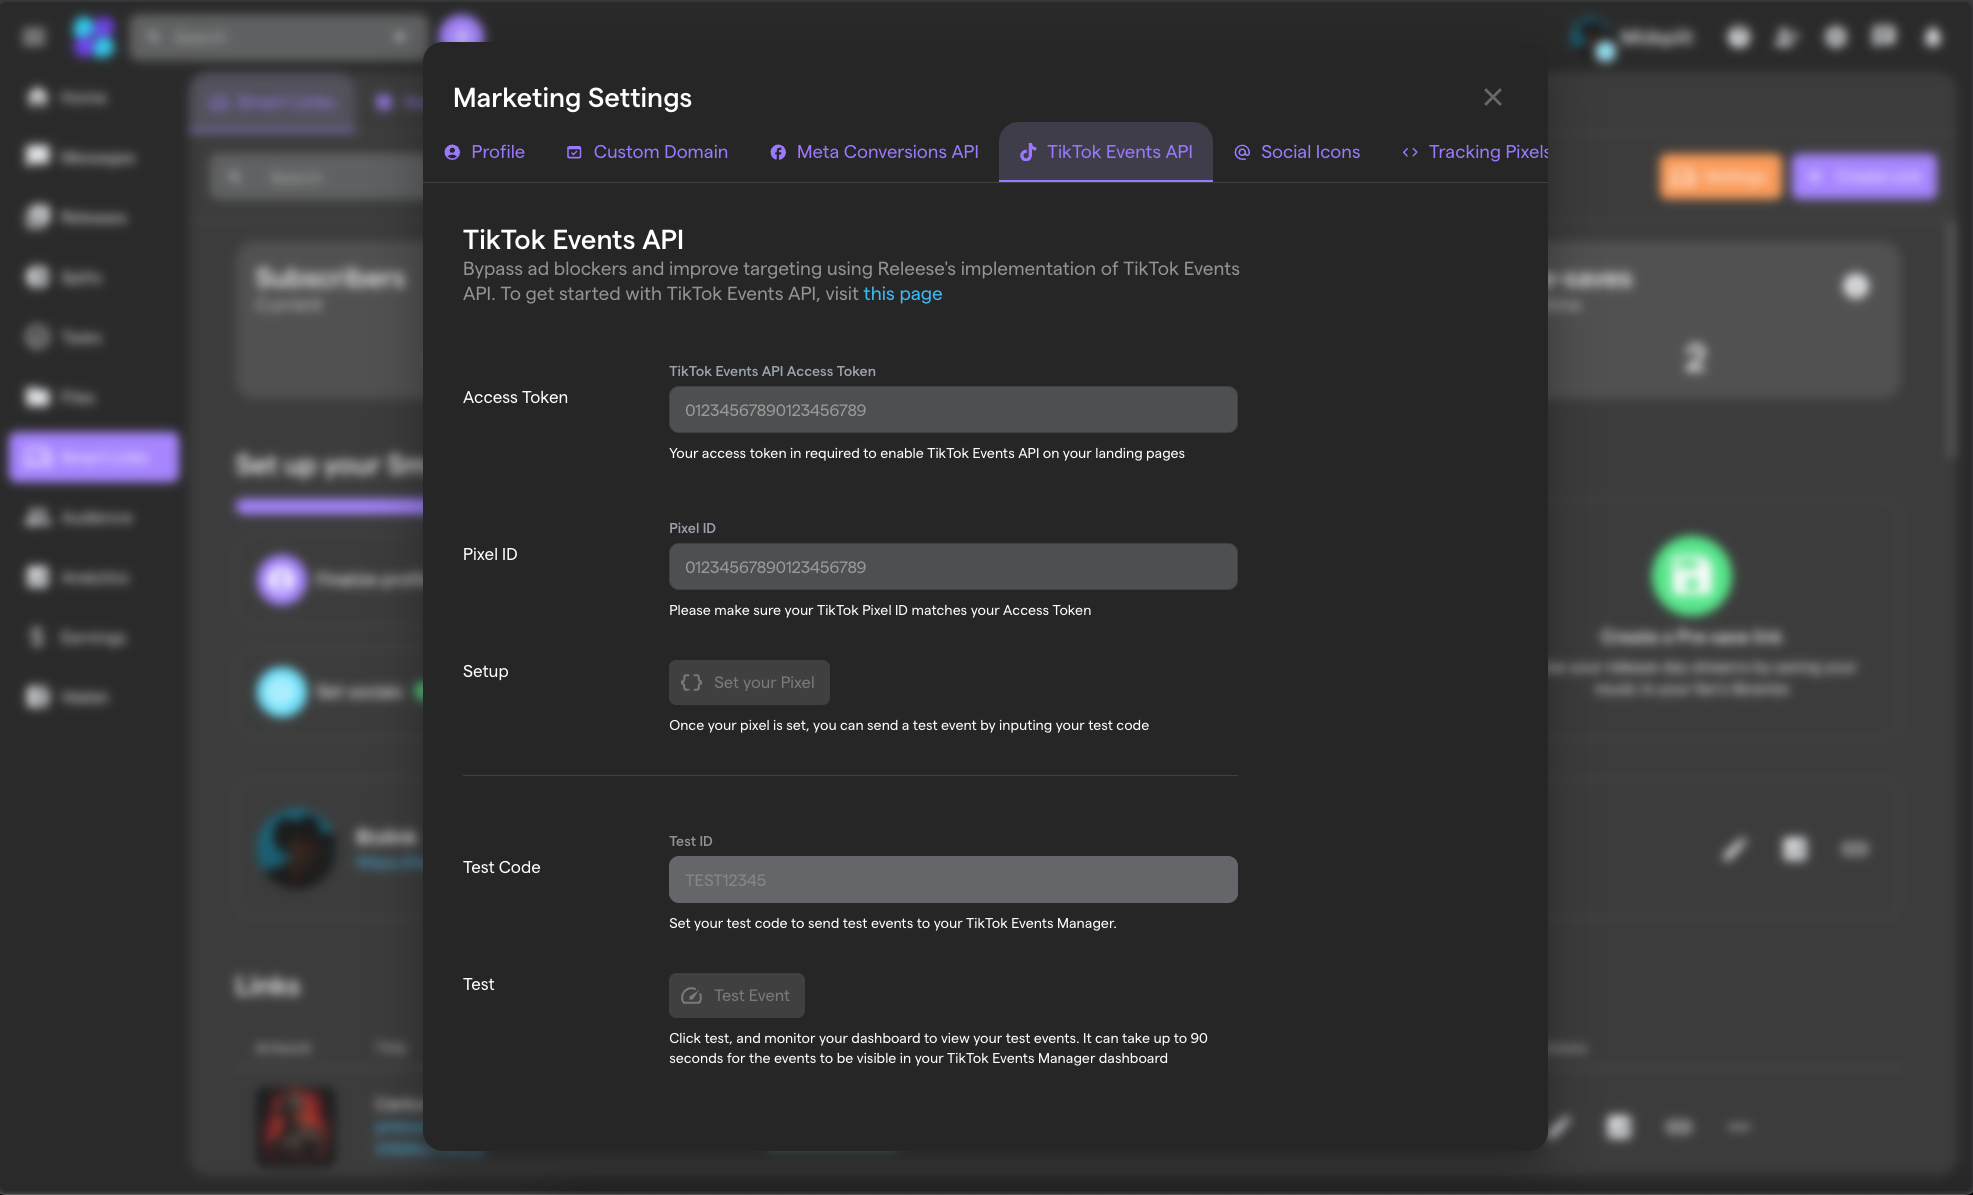Image resolution: width=1973 pixels, height=1195 pixels.
Task: Click the "Setup" row label
Action: pos(485,672)
